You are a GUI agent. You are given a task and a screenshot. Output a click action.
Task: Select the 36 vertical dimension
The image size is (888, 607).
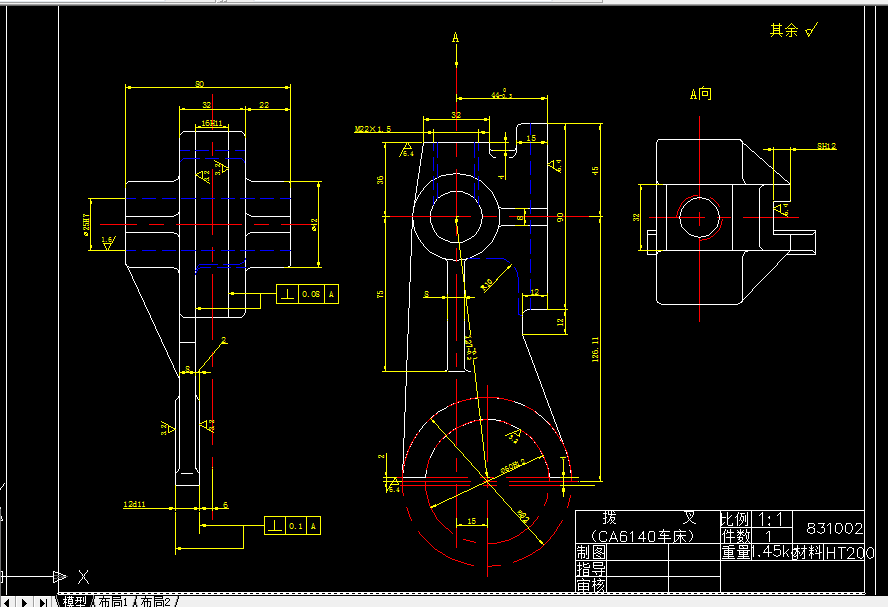pyautogui.click(x=380, y=179)
